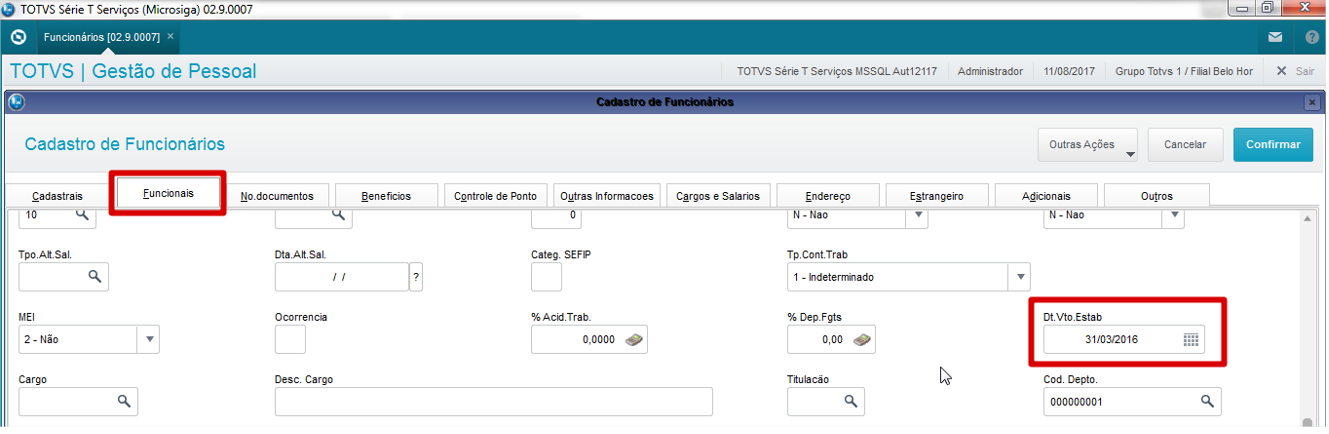Open the No.documentos tab
Viewport: 1329px width, 434px height.
click(277, 197)
